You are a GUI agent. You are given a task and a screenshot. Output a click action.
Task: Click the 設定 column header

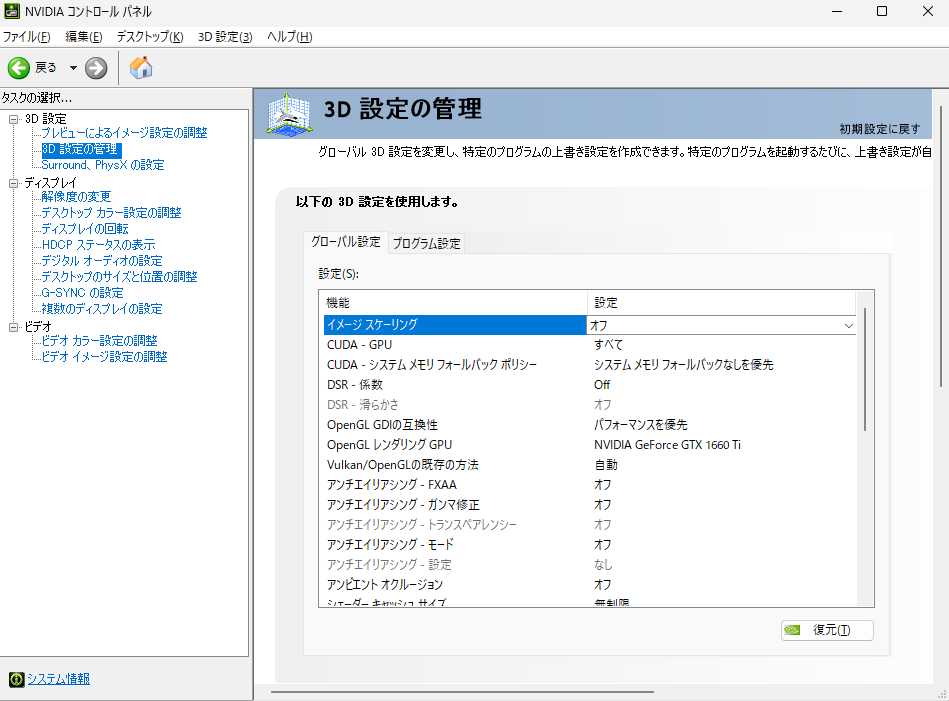click(x=721, y=303)
